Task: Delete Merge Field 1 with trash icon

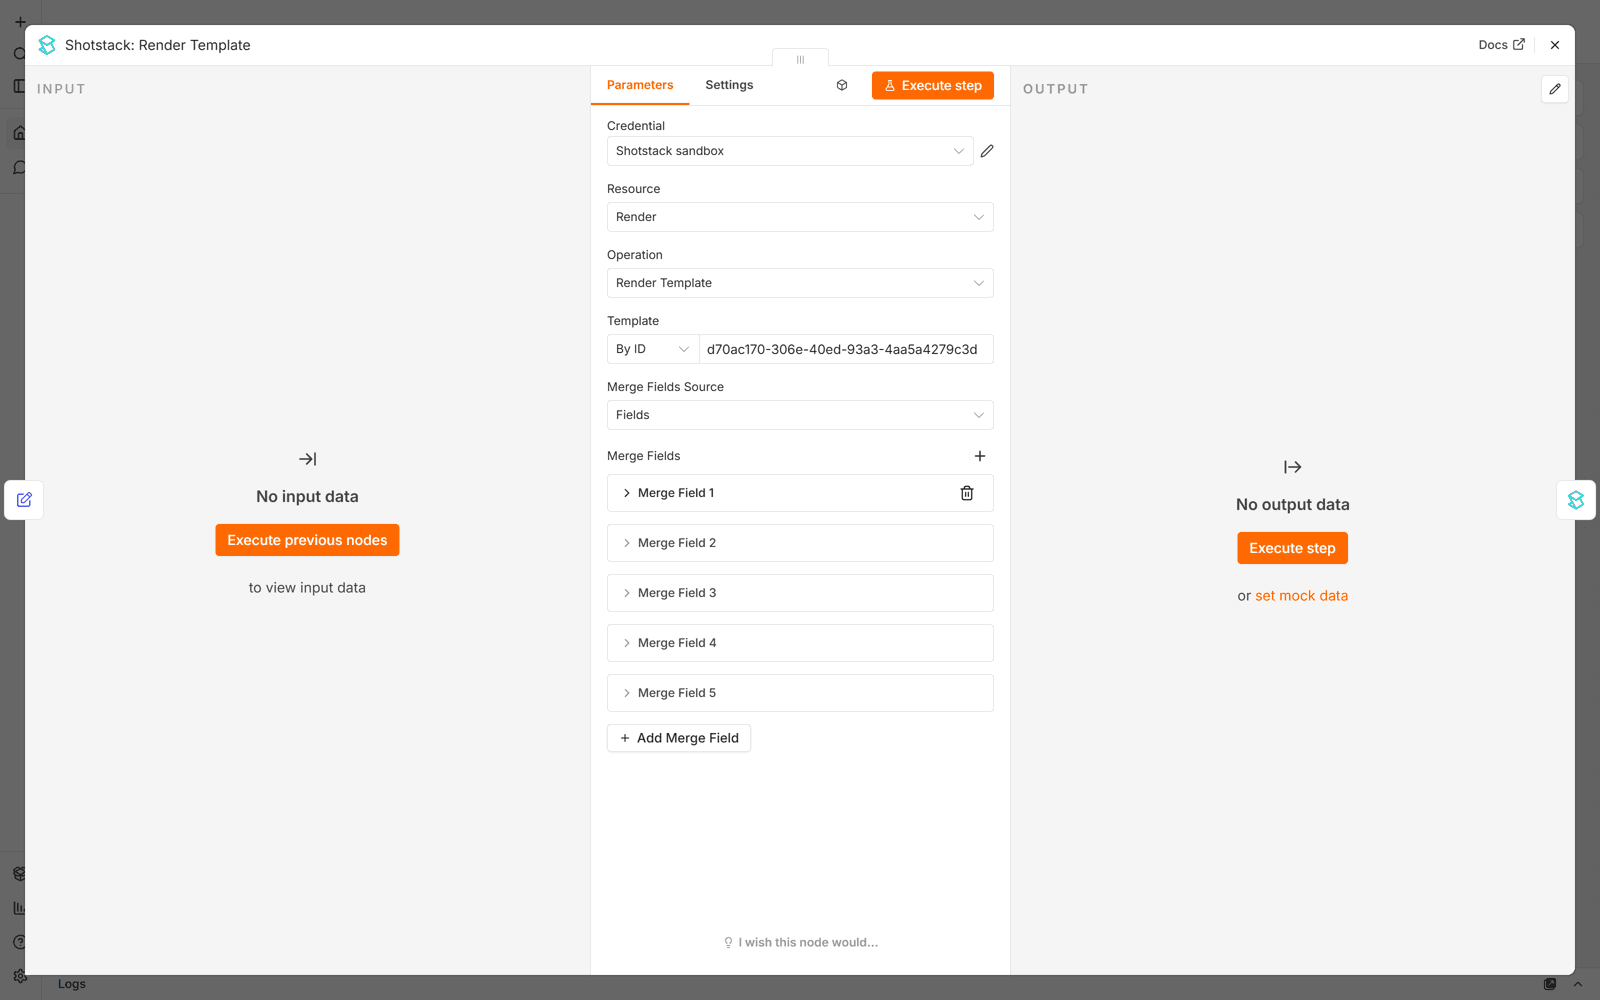Action: pos(967,493)
